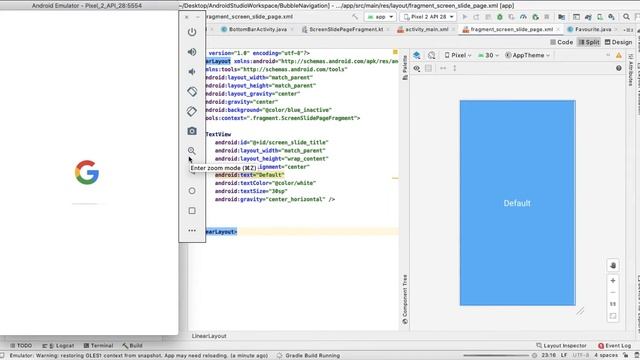Open the Pixel preview device dropdown
The height and width of the screenshot is (360, 640).
[x=458, y=55]
